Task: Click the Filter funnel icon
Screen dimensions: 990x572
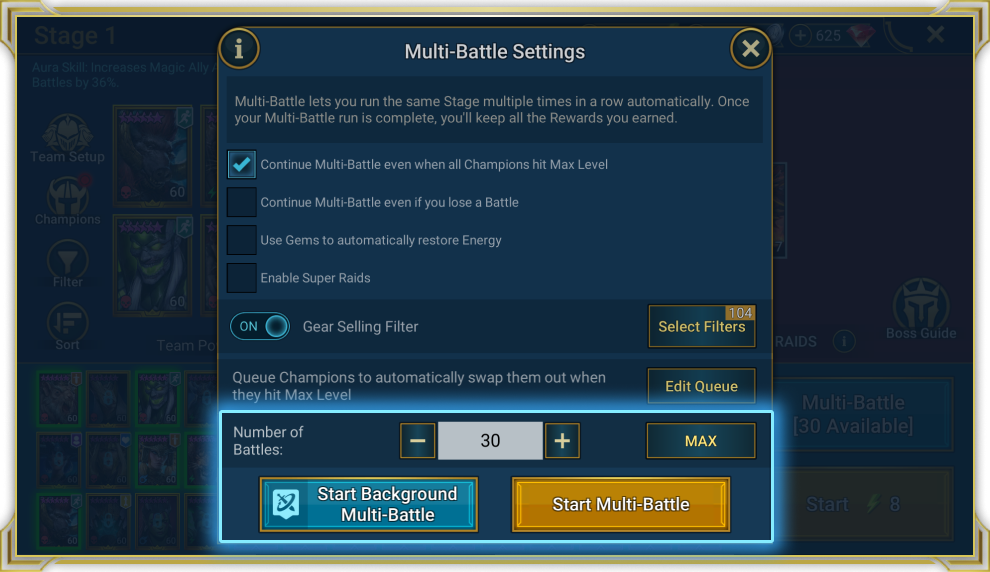Action: (x=68, y=258)
